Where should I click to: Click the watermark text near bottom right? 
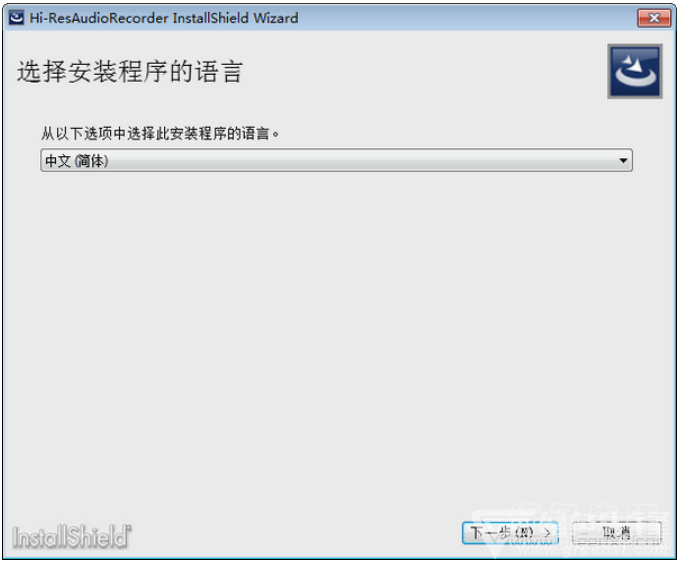click(x=593, y=549)
